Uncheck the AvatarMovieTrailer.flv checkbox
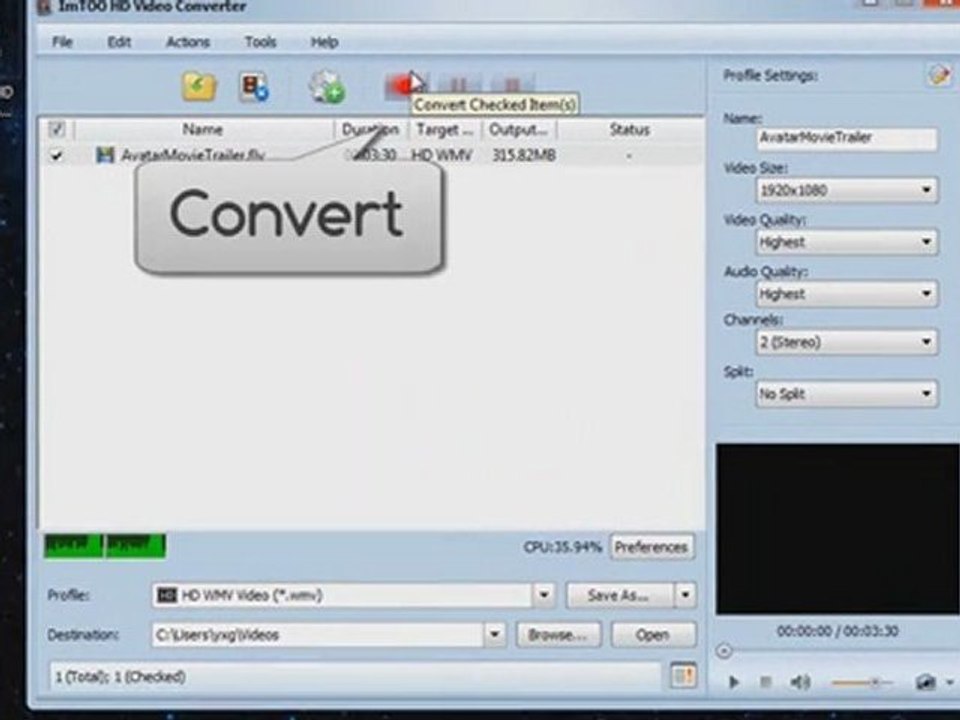 56,156
